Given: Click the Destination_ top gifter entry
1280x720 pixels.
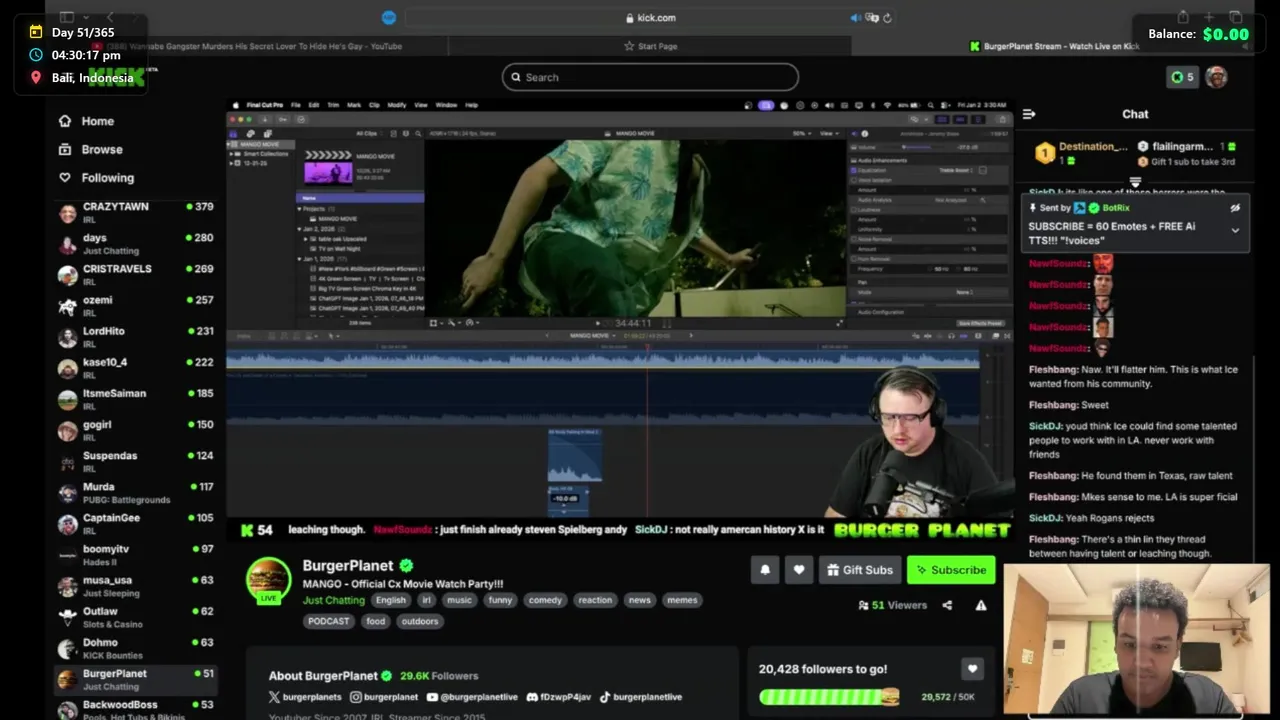Looking at the screenshot, I should pyautogui.click(x=1081, y=153).
